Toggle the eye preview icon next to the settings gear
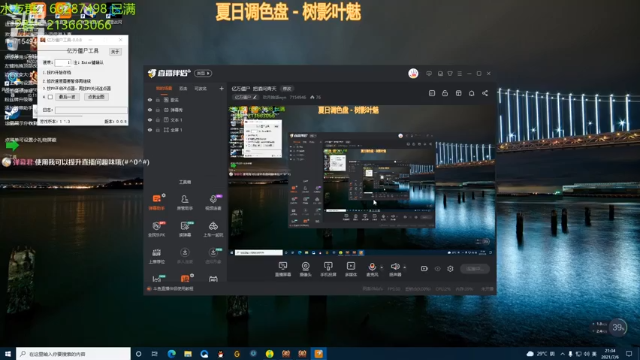 (438, 269)
